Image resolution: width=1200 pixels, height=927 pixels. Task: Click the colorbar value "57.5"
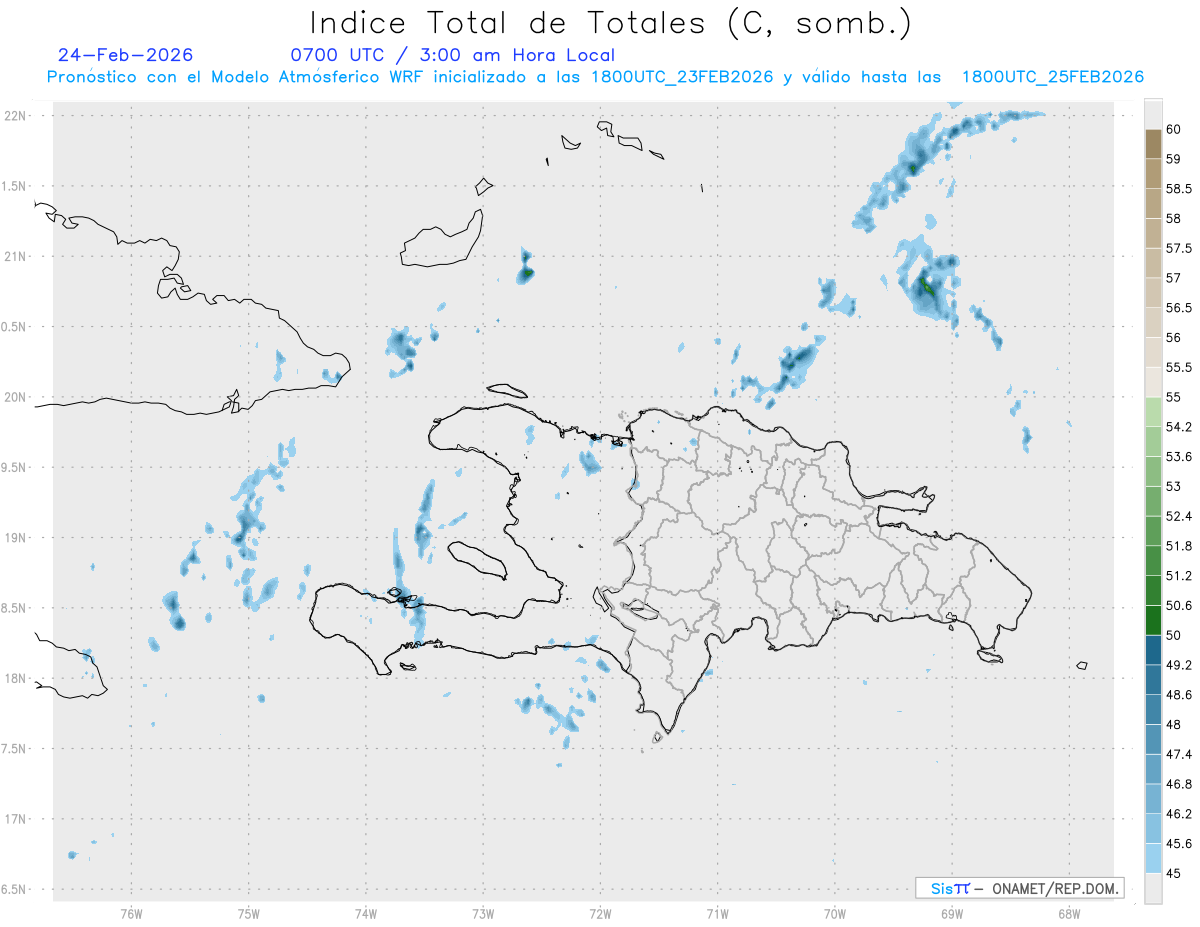(x=1178, y=248)
